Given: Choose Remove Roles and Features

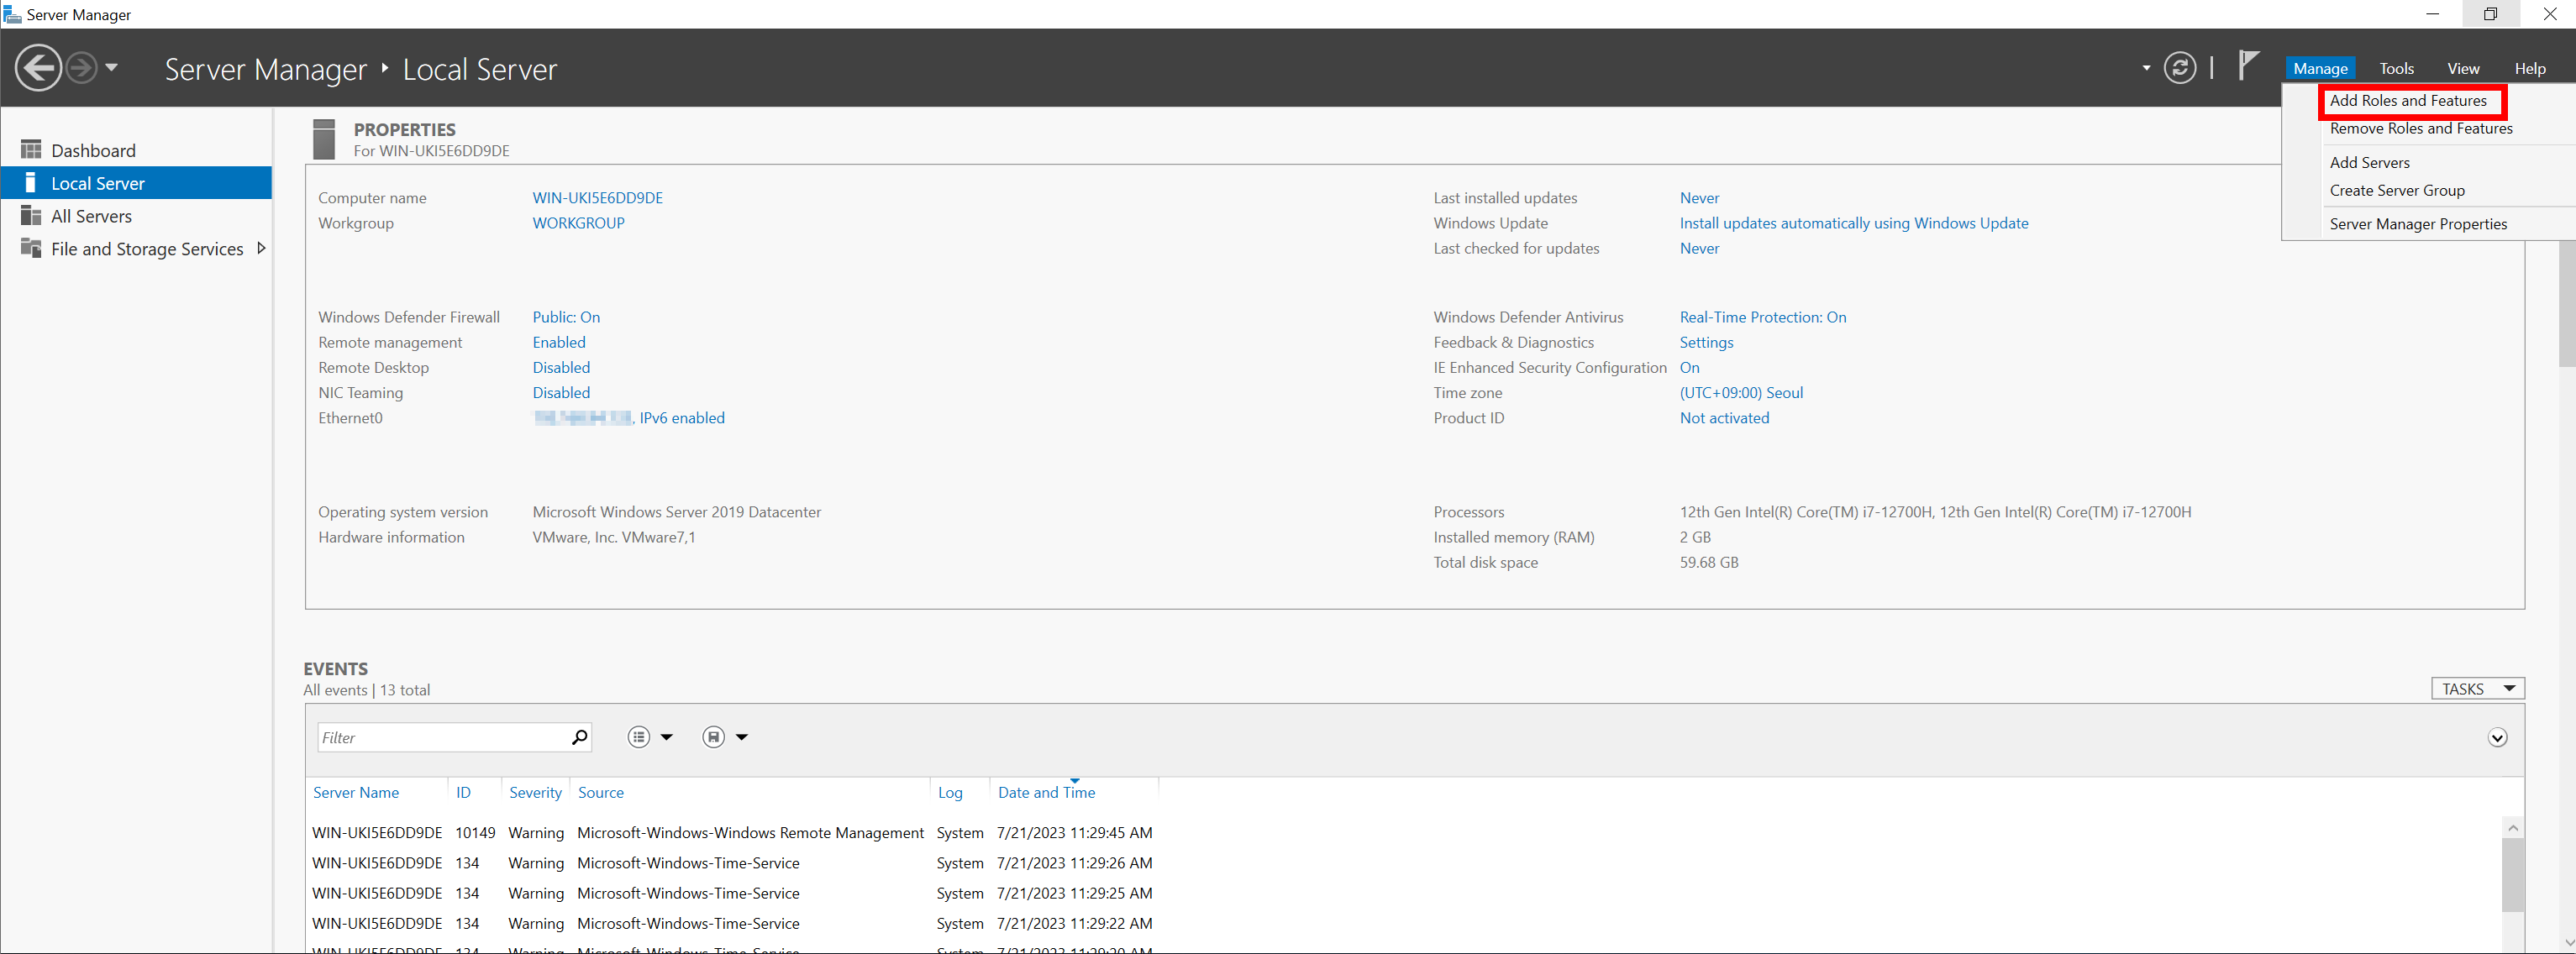Looking at the screenshot, I should [x=2421, y=129].
